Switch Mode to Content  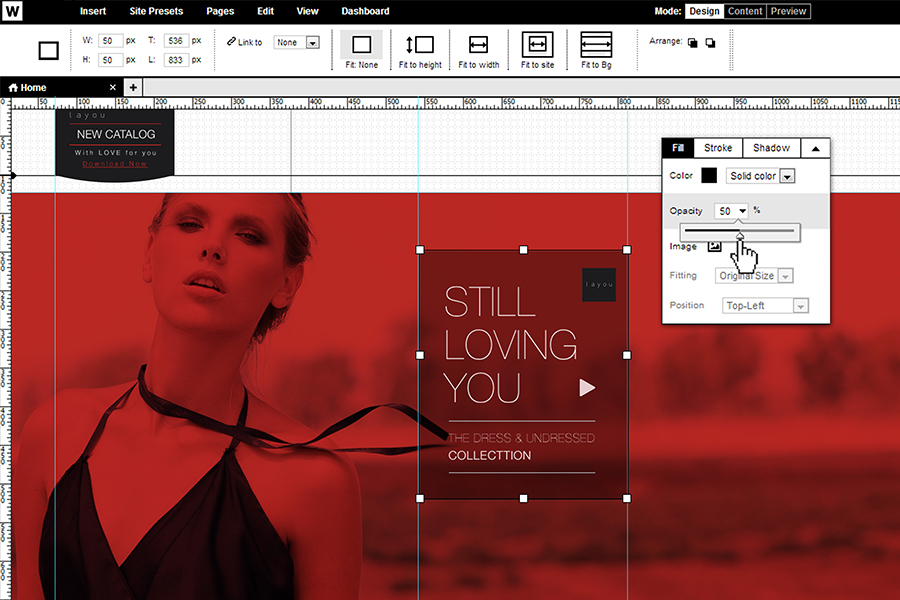tap(744, 11)
